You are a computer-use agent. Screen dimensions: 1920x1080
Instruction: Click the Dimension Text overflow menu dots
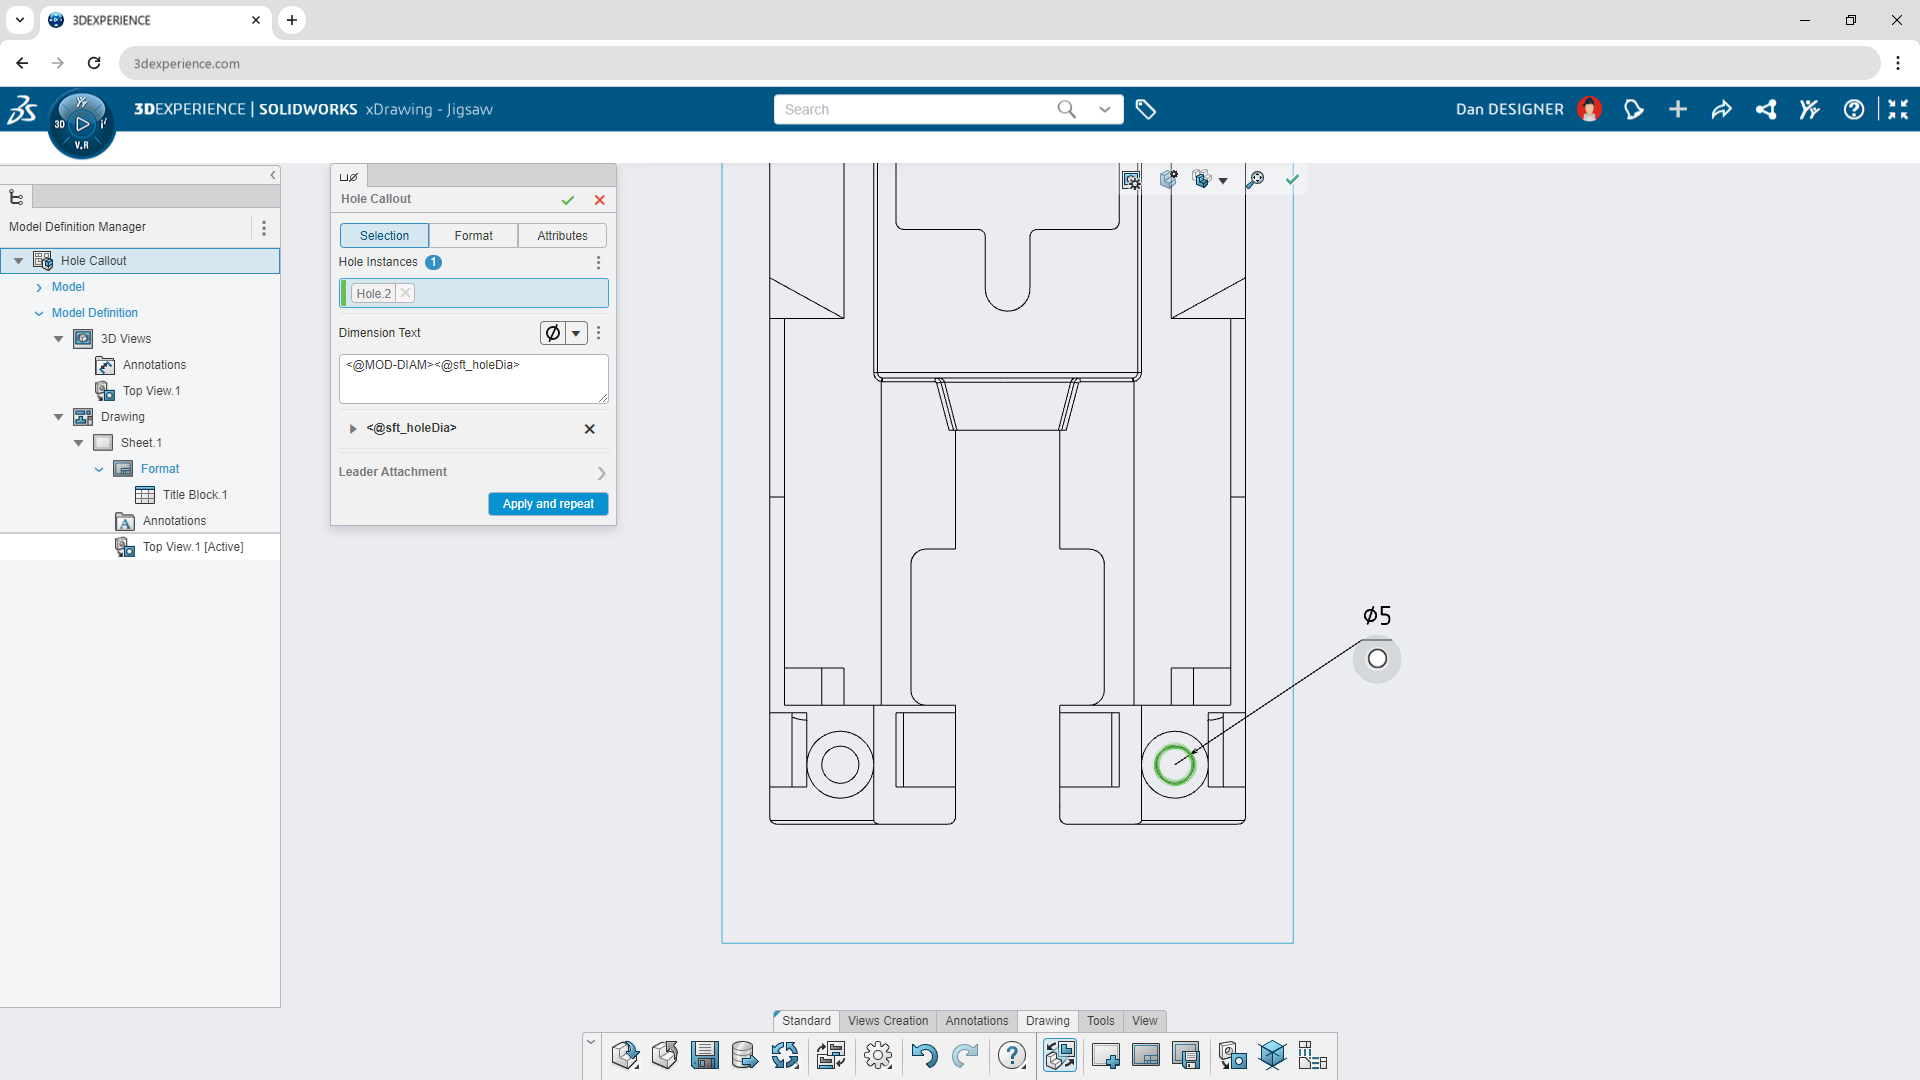click(599, 332)
